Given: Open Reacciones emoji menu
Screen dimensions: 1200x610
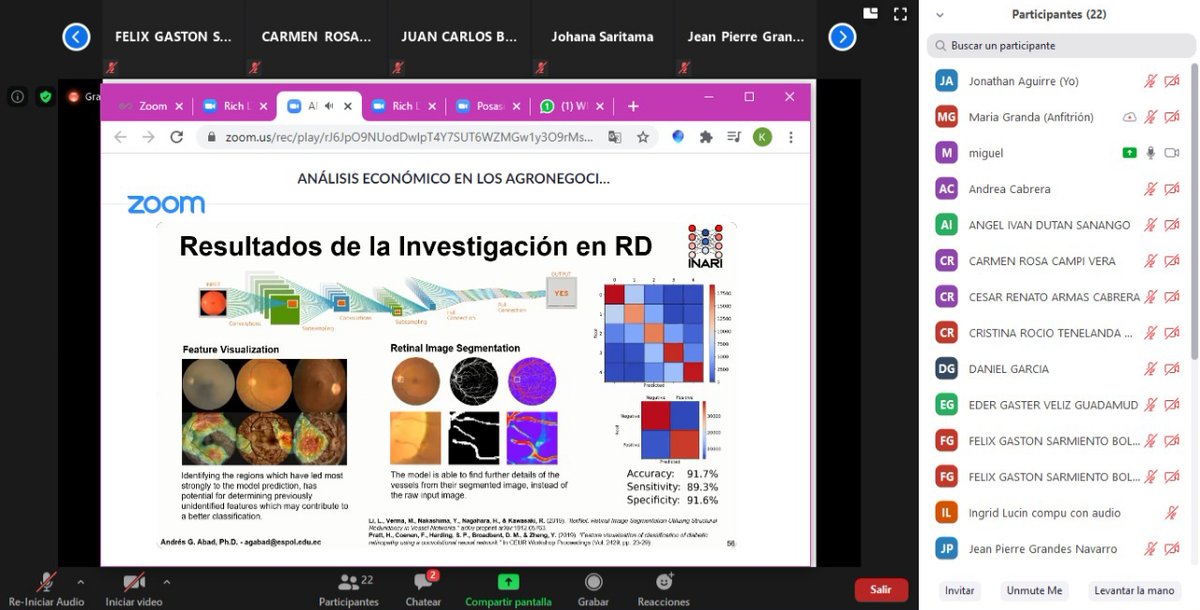Looking at the screenshot, I should (x=664, y=588).
